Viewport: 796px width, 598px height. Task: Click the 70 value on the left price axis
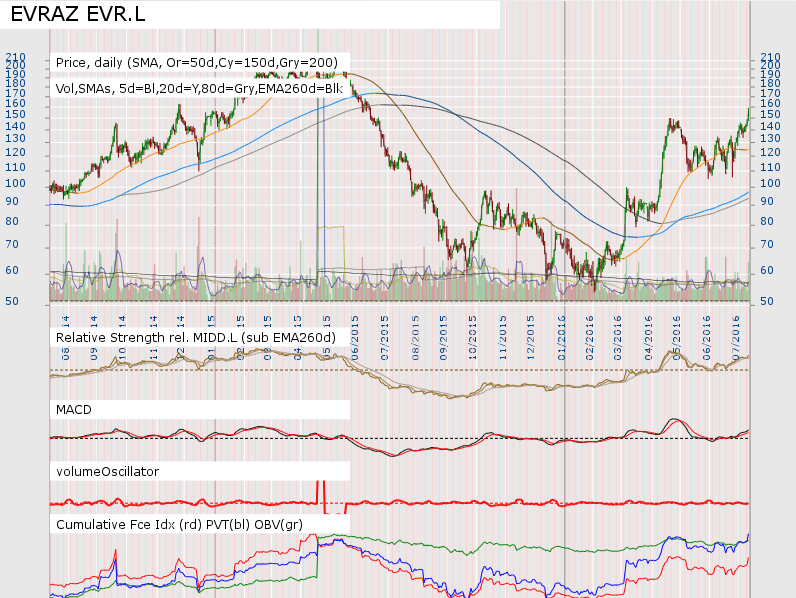click(x=12, y=245)
